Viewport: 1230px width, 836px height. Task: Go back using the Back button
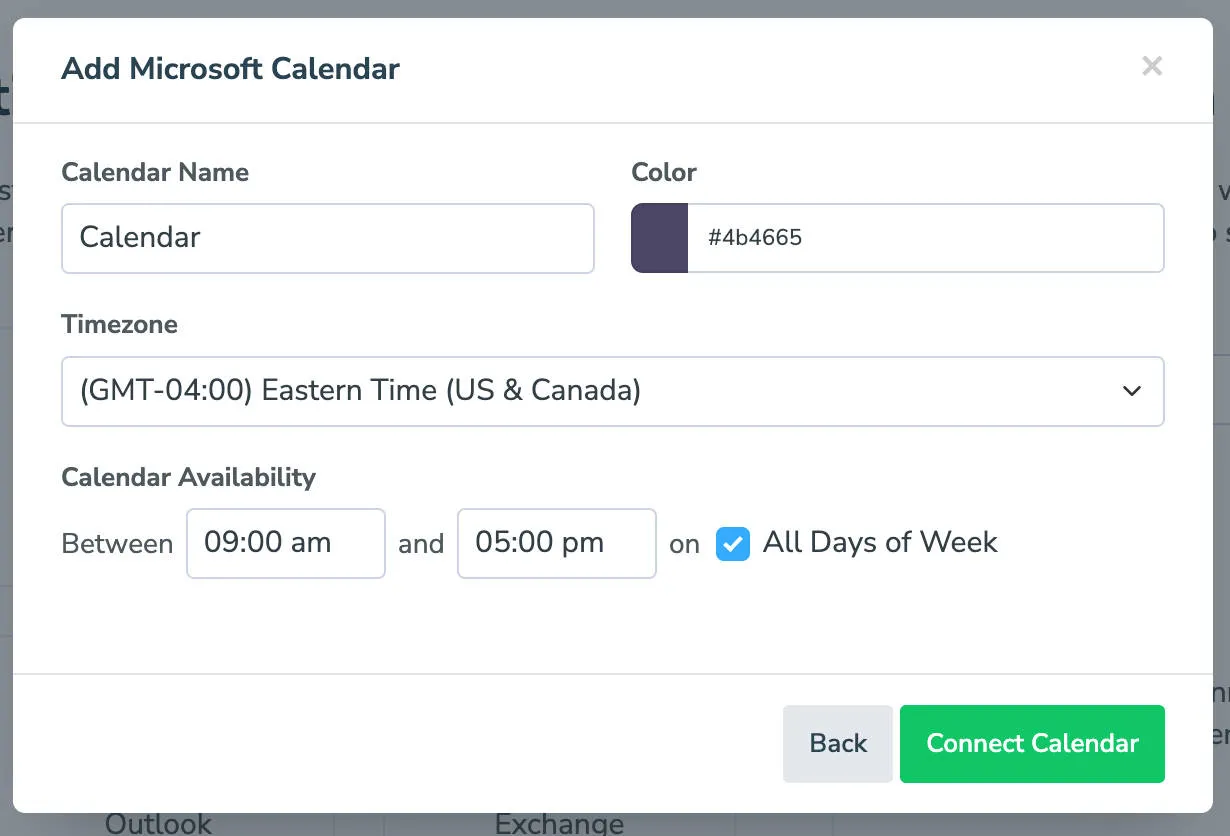point(838,743)
